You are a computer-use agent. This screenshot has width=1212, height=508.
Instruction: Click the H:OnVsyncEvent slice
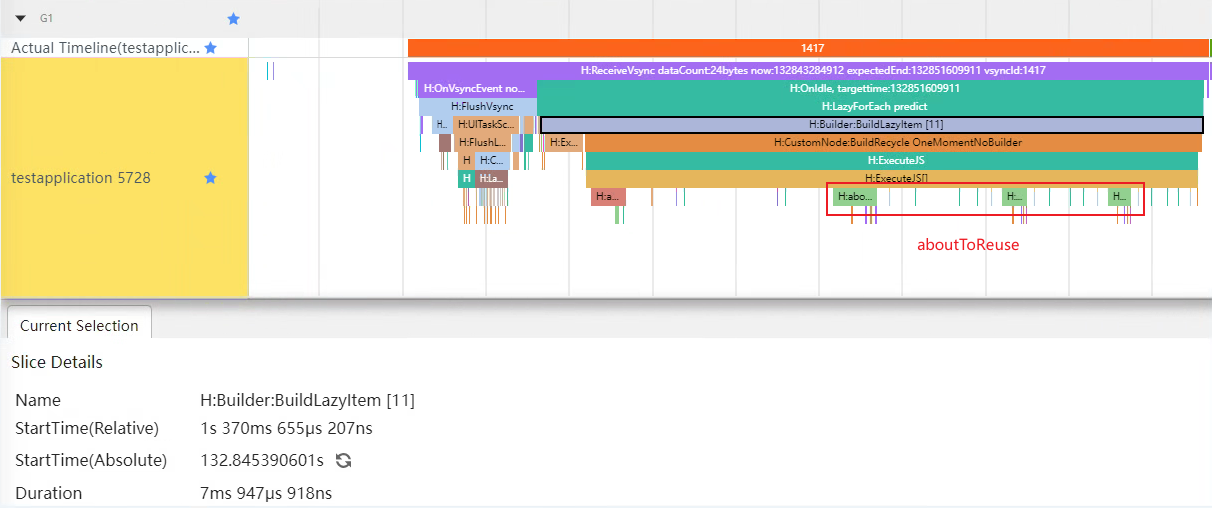[475, 89]
